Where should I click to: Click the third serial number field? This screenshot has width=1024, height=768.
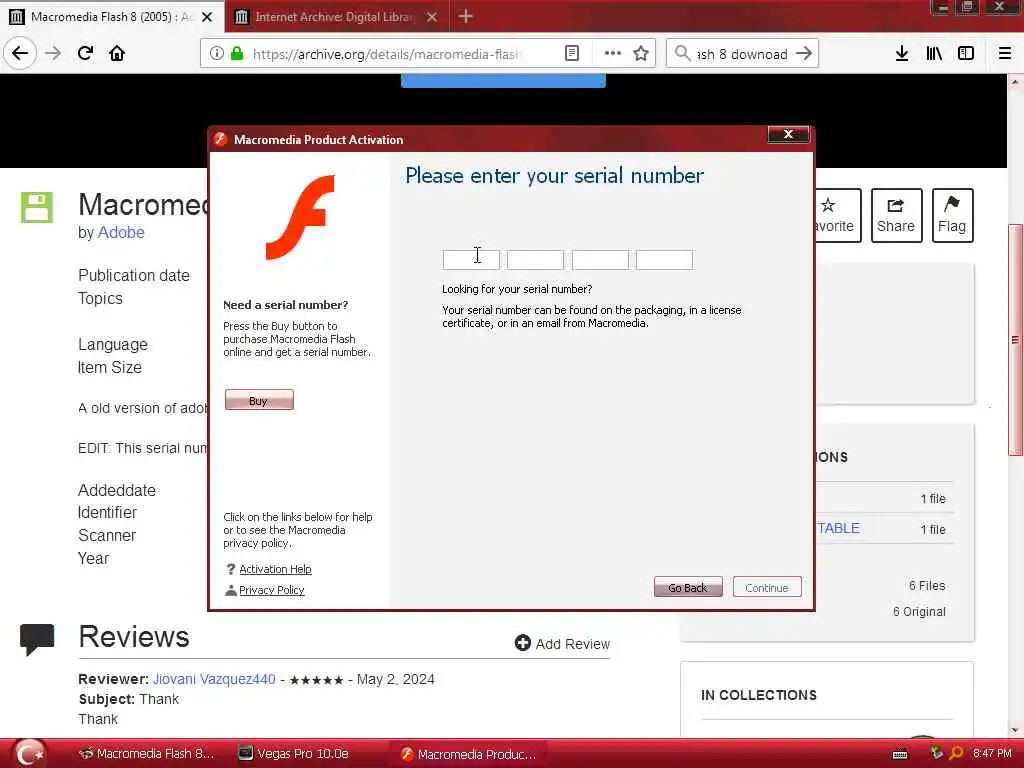(600, 260)
